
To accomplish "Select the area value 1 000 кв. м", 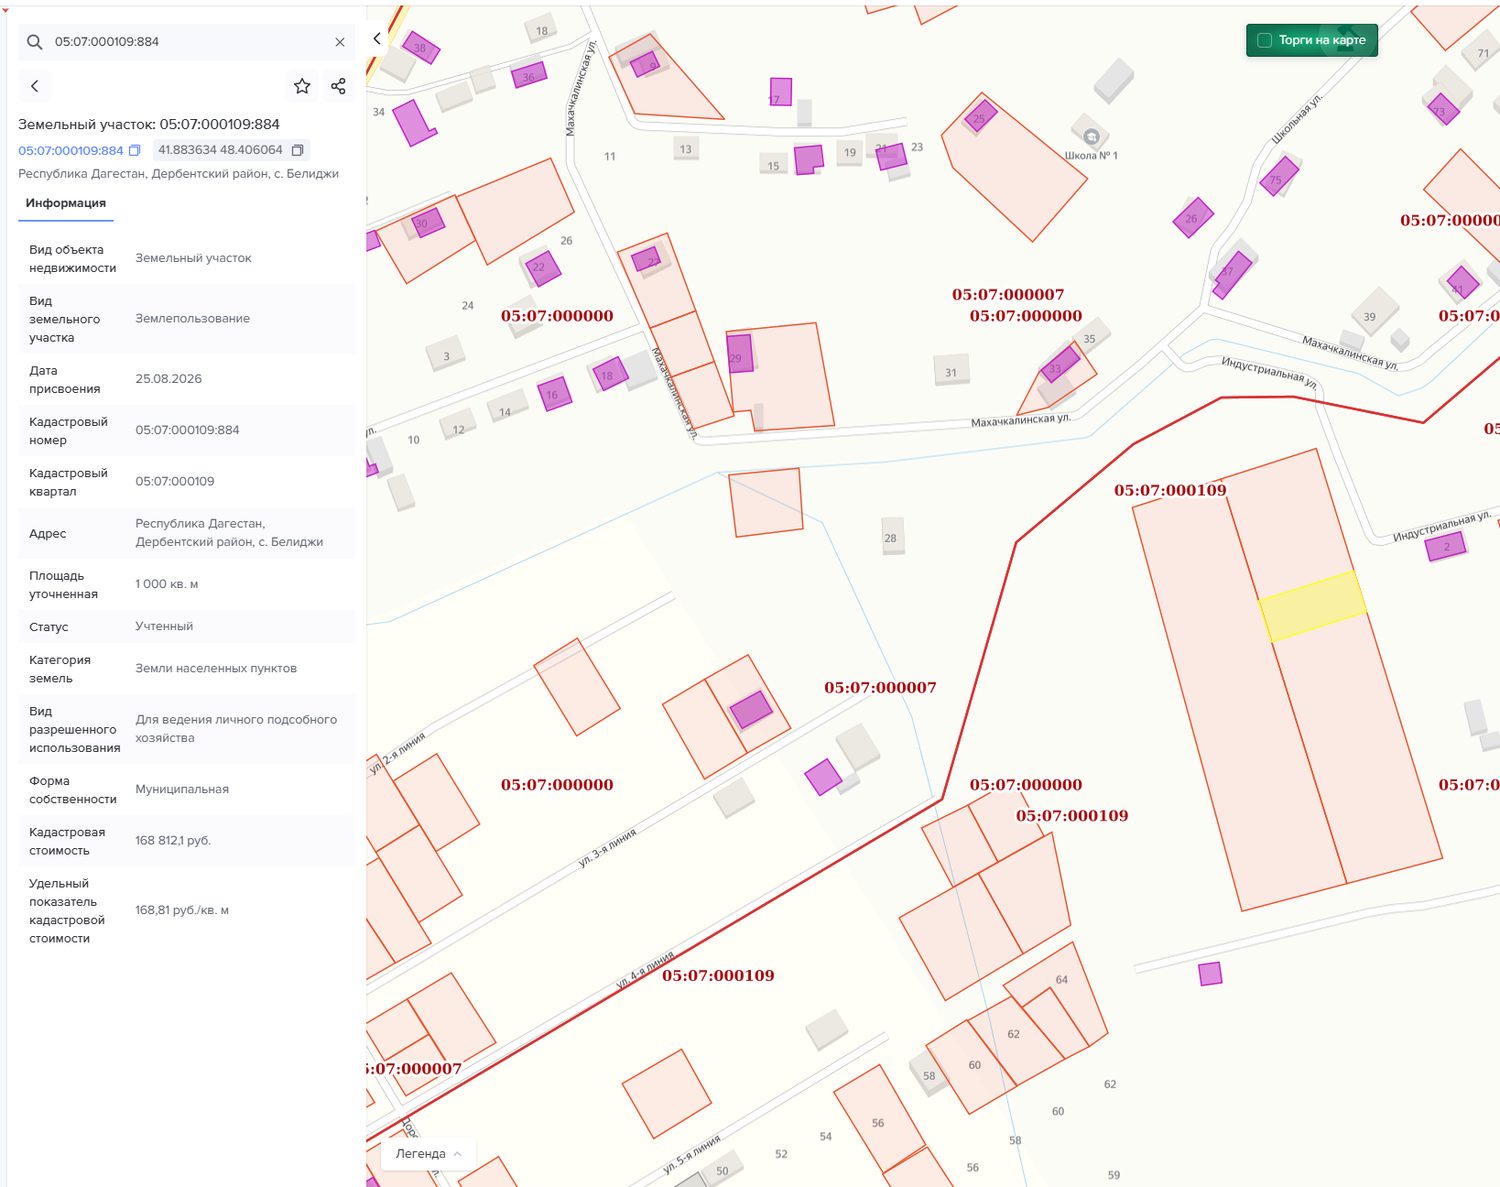I will (x=167, y=584).
